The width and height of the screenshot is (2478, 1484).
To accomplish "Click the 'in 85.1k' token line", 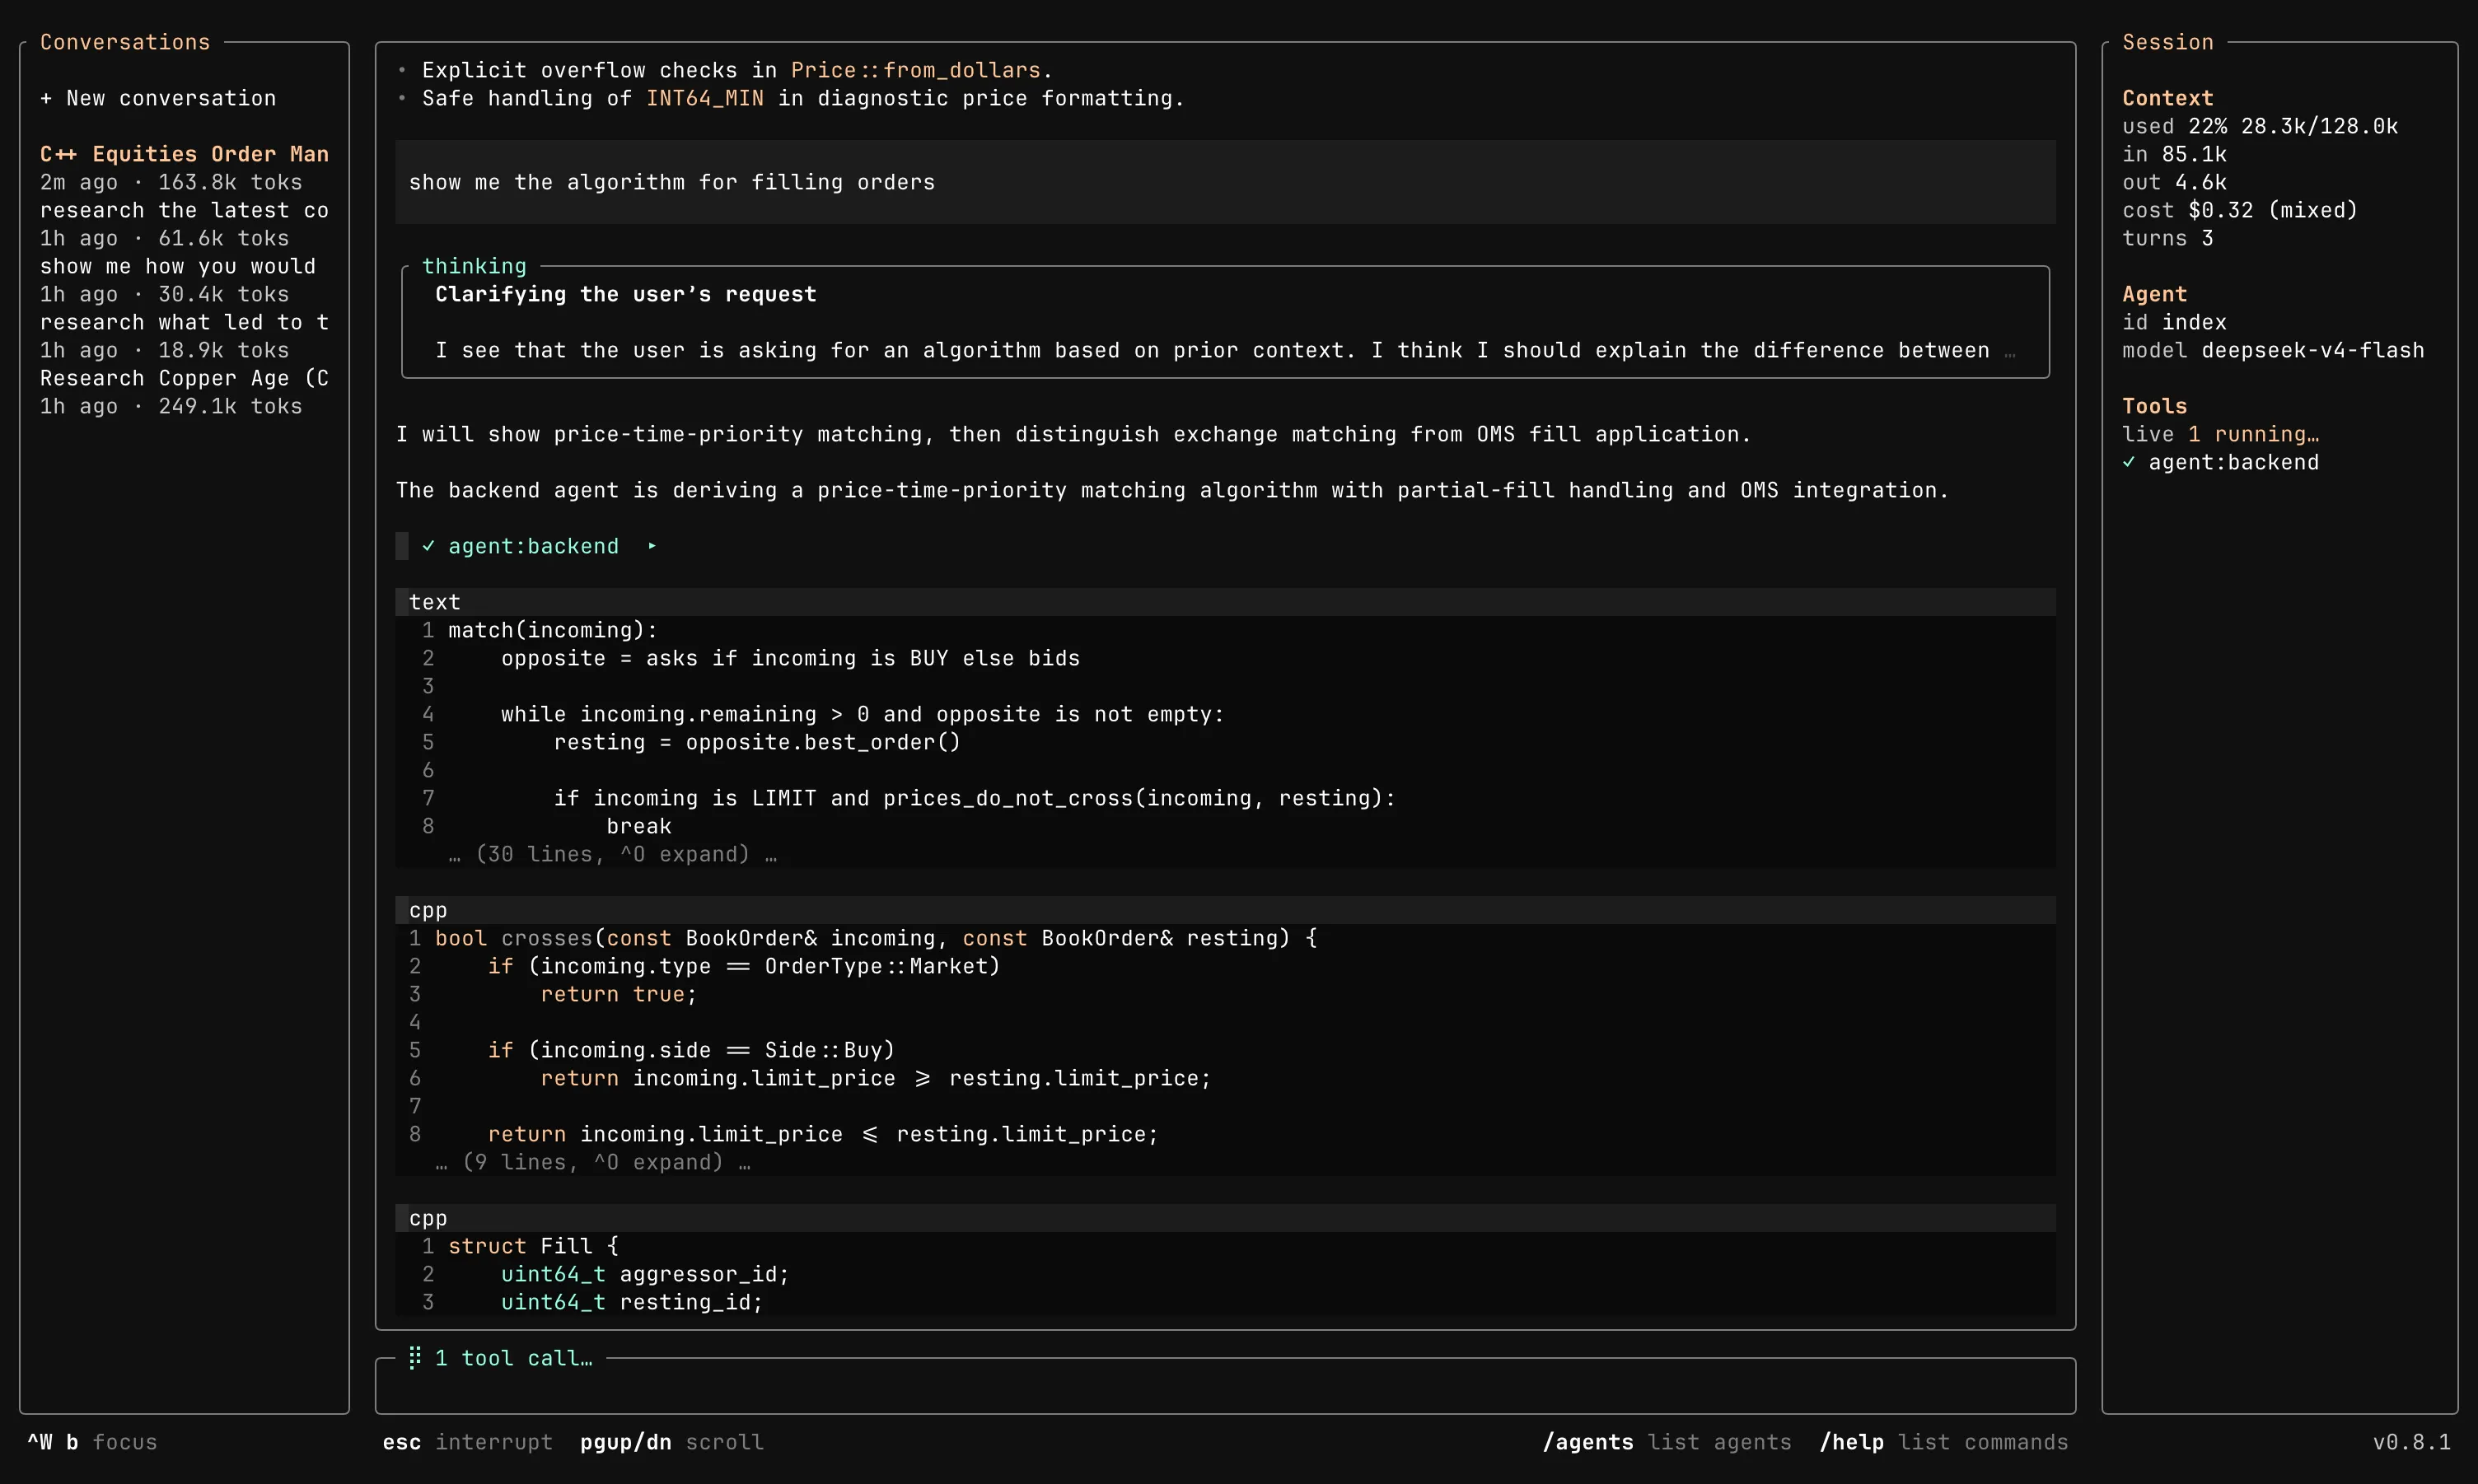I will point(2174,154).
